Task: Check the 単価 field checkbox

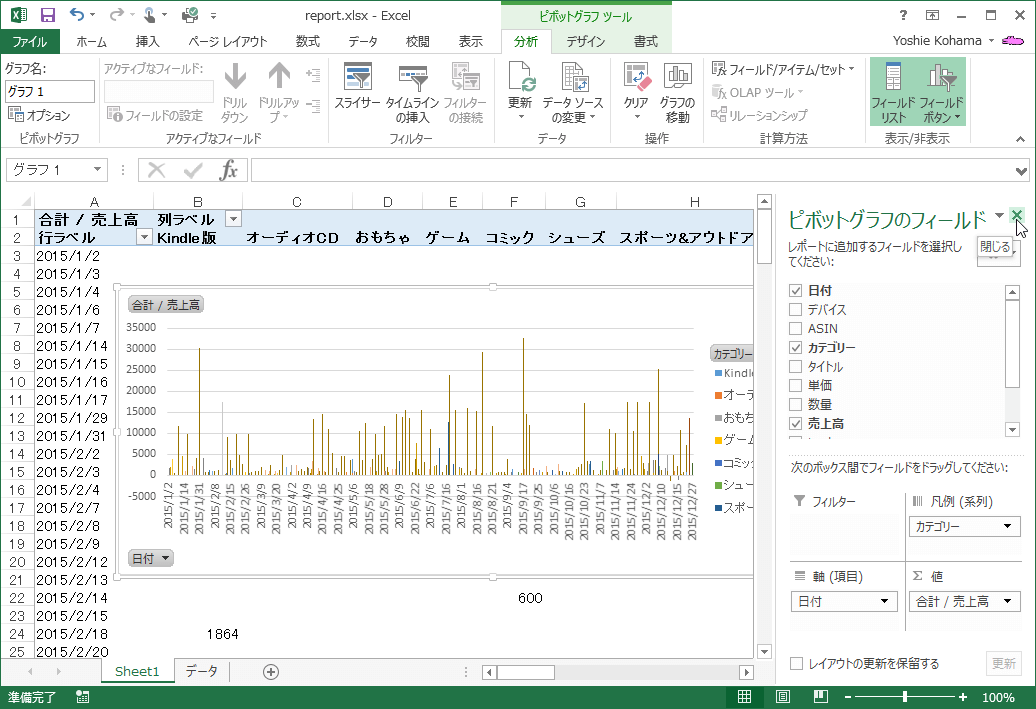Action: click(796, 385)
